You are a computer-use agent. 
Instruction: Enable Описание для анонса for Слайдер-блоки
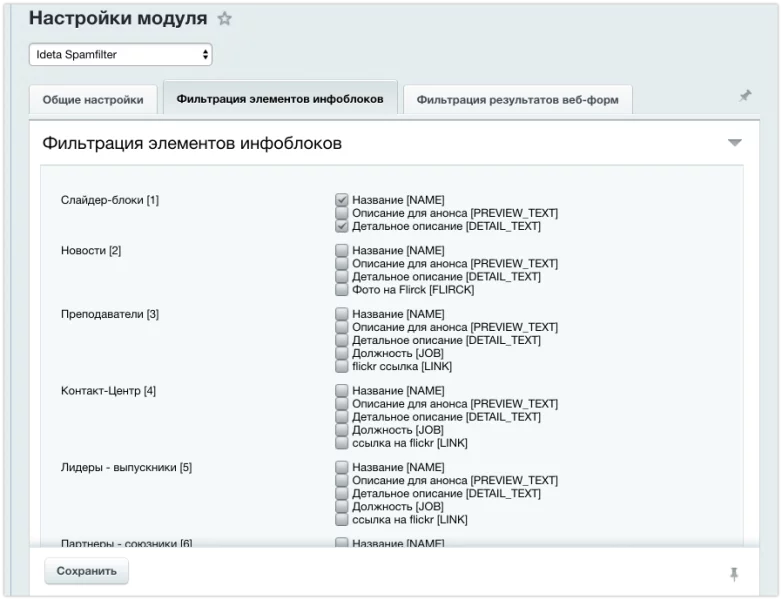(342, 213)
